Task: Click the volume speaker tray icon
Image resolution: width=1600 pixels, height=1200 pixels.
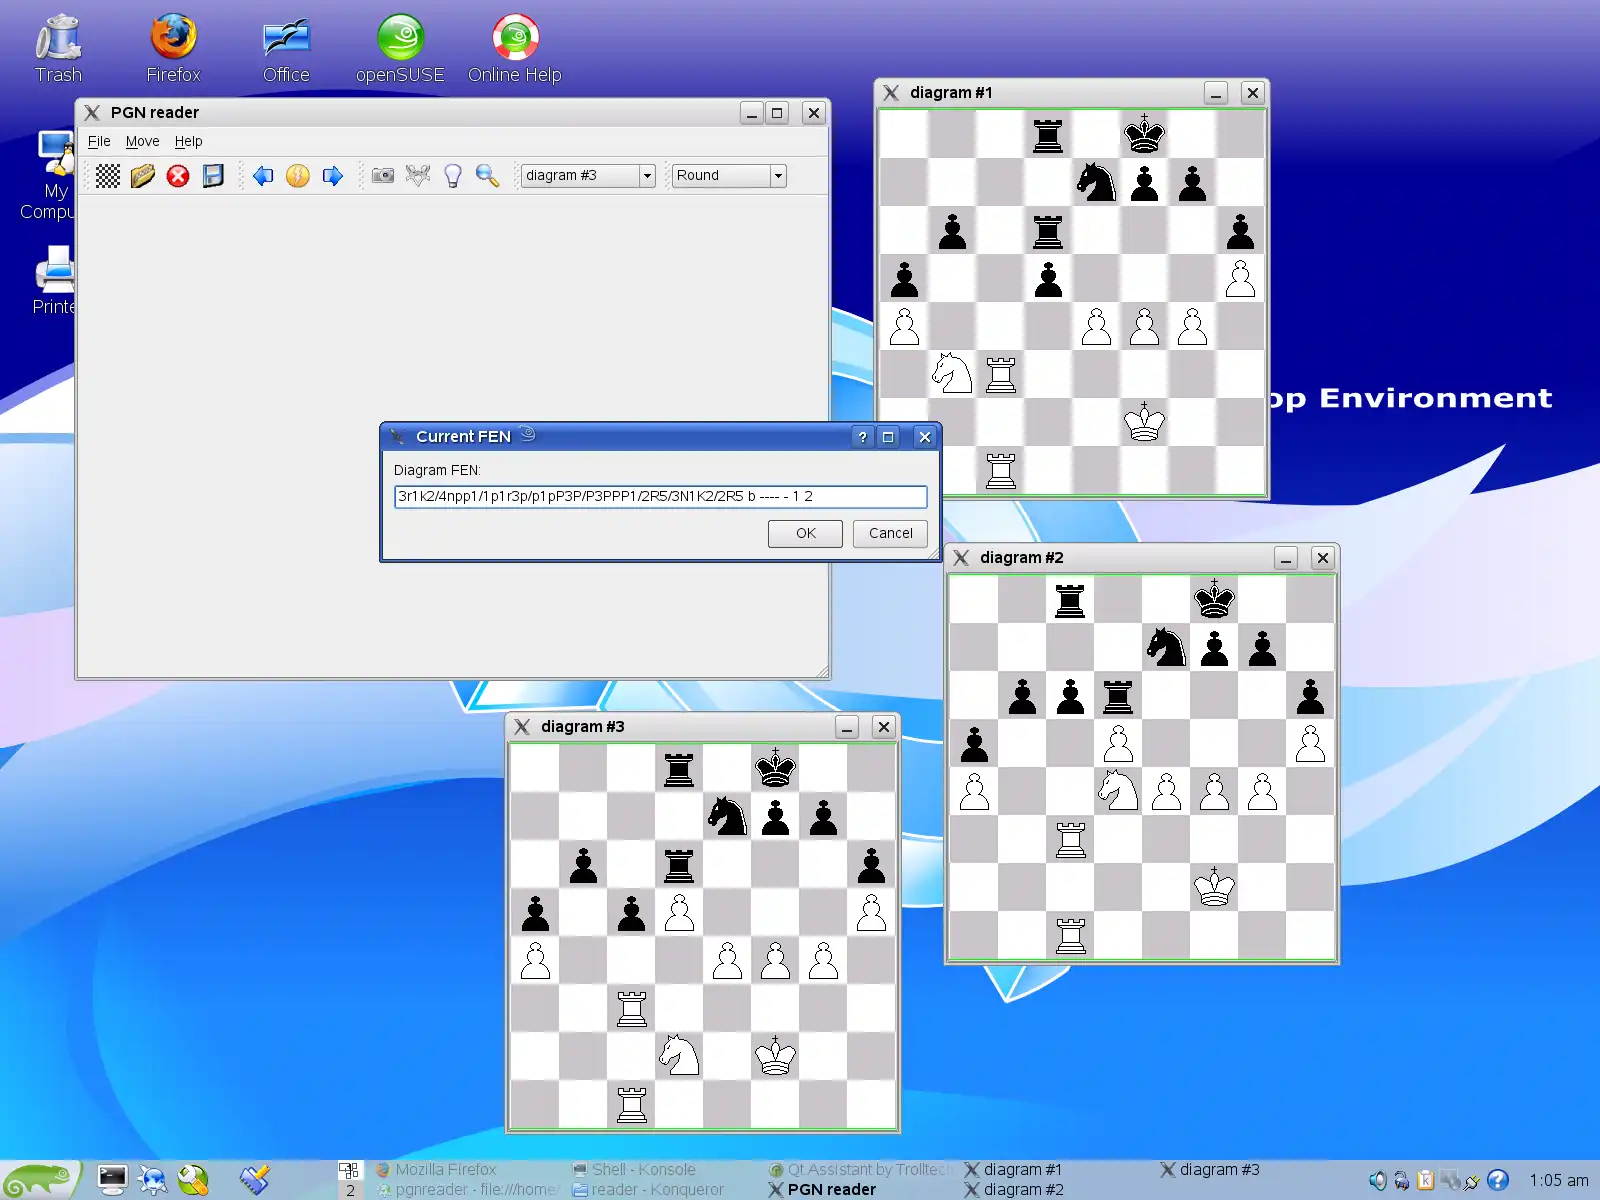Action: pyautogui.click(x=1377, y=1180)
